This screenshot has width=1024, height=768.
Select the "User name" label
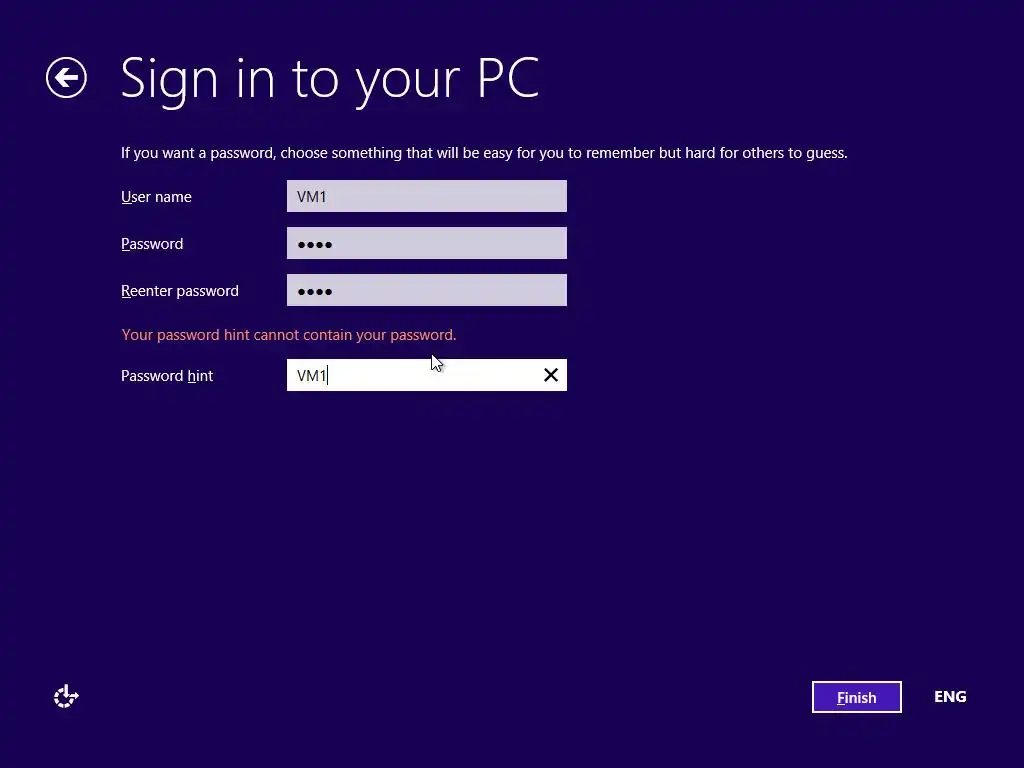tap(156, 197)
